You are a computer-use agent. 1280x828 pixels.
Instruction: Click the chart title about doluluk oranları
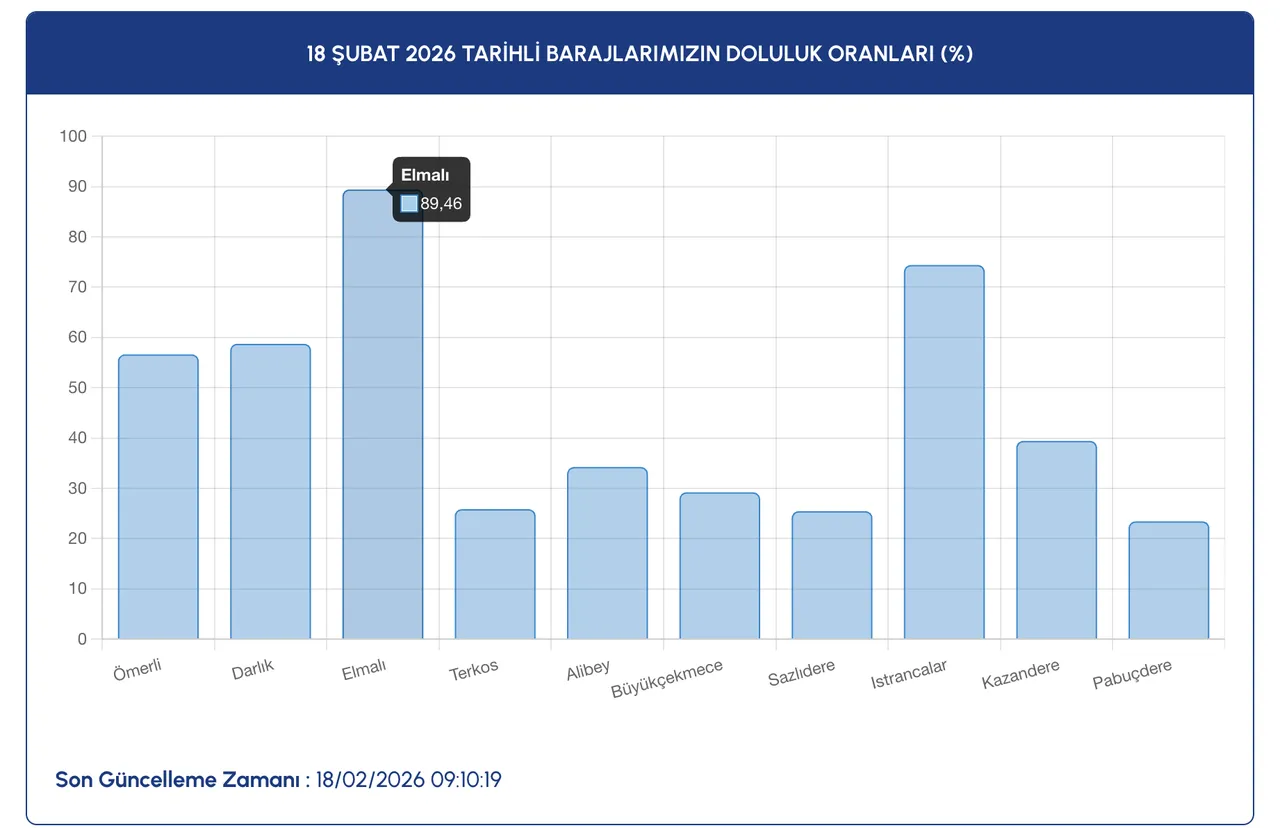coord(639,55)
